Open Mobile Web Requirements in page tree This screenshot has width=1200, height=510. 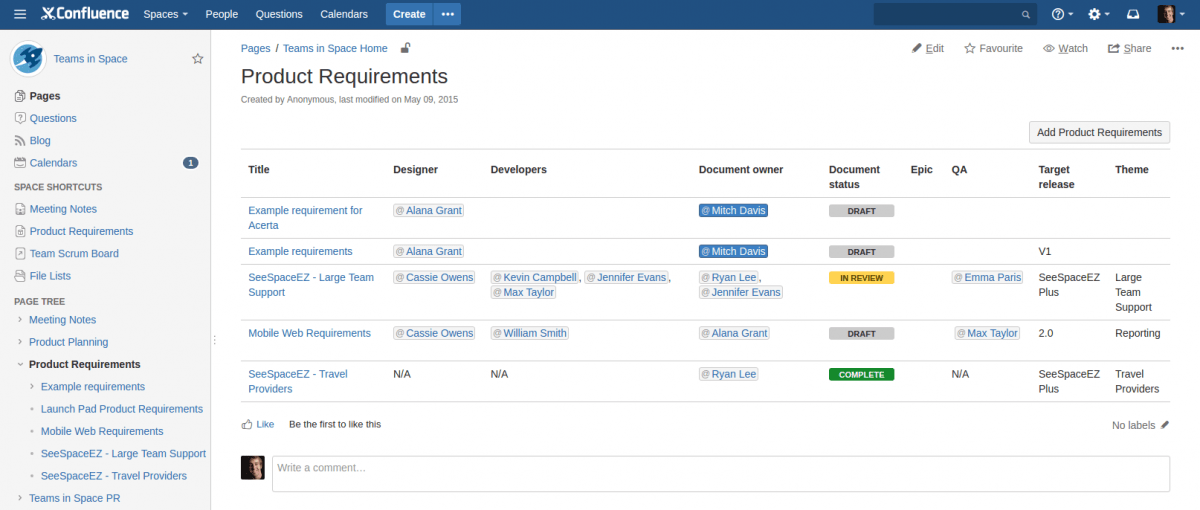pyautogui.click(x=102, y=431)
